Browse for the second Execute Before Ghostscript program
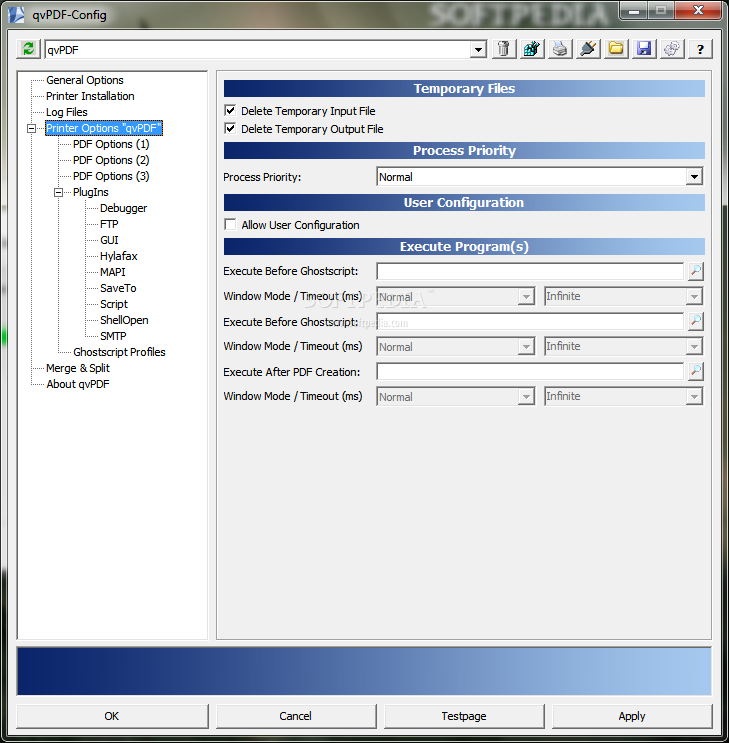729x743 pixels. pos(695,321)
